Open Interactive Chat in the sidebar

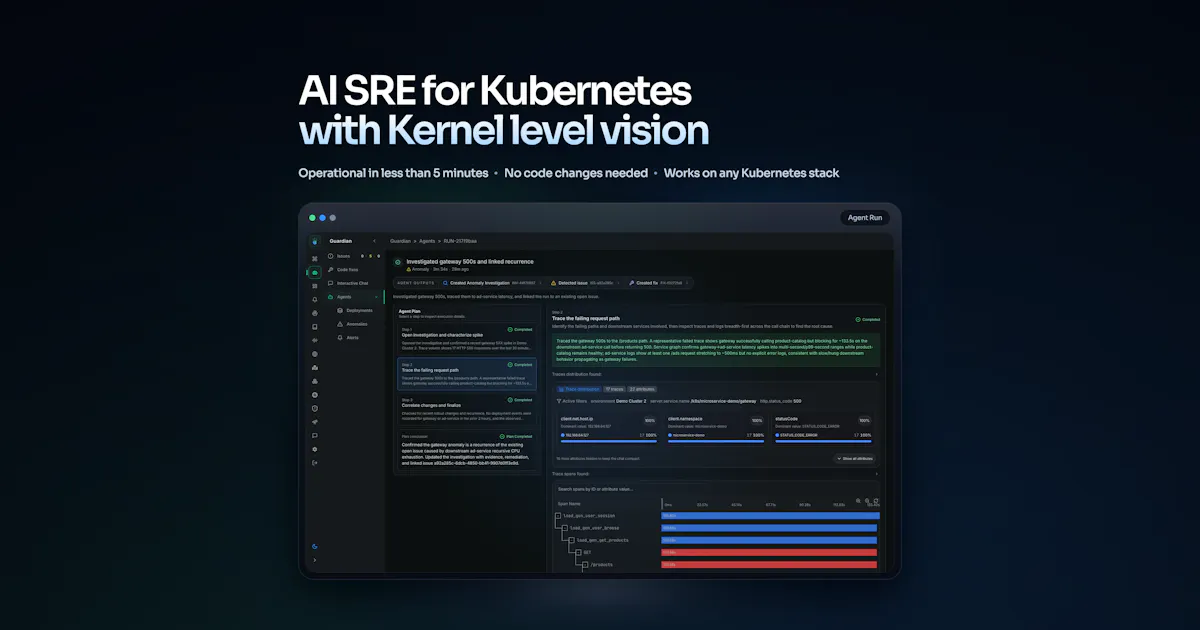[355, 283]
